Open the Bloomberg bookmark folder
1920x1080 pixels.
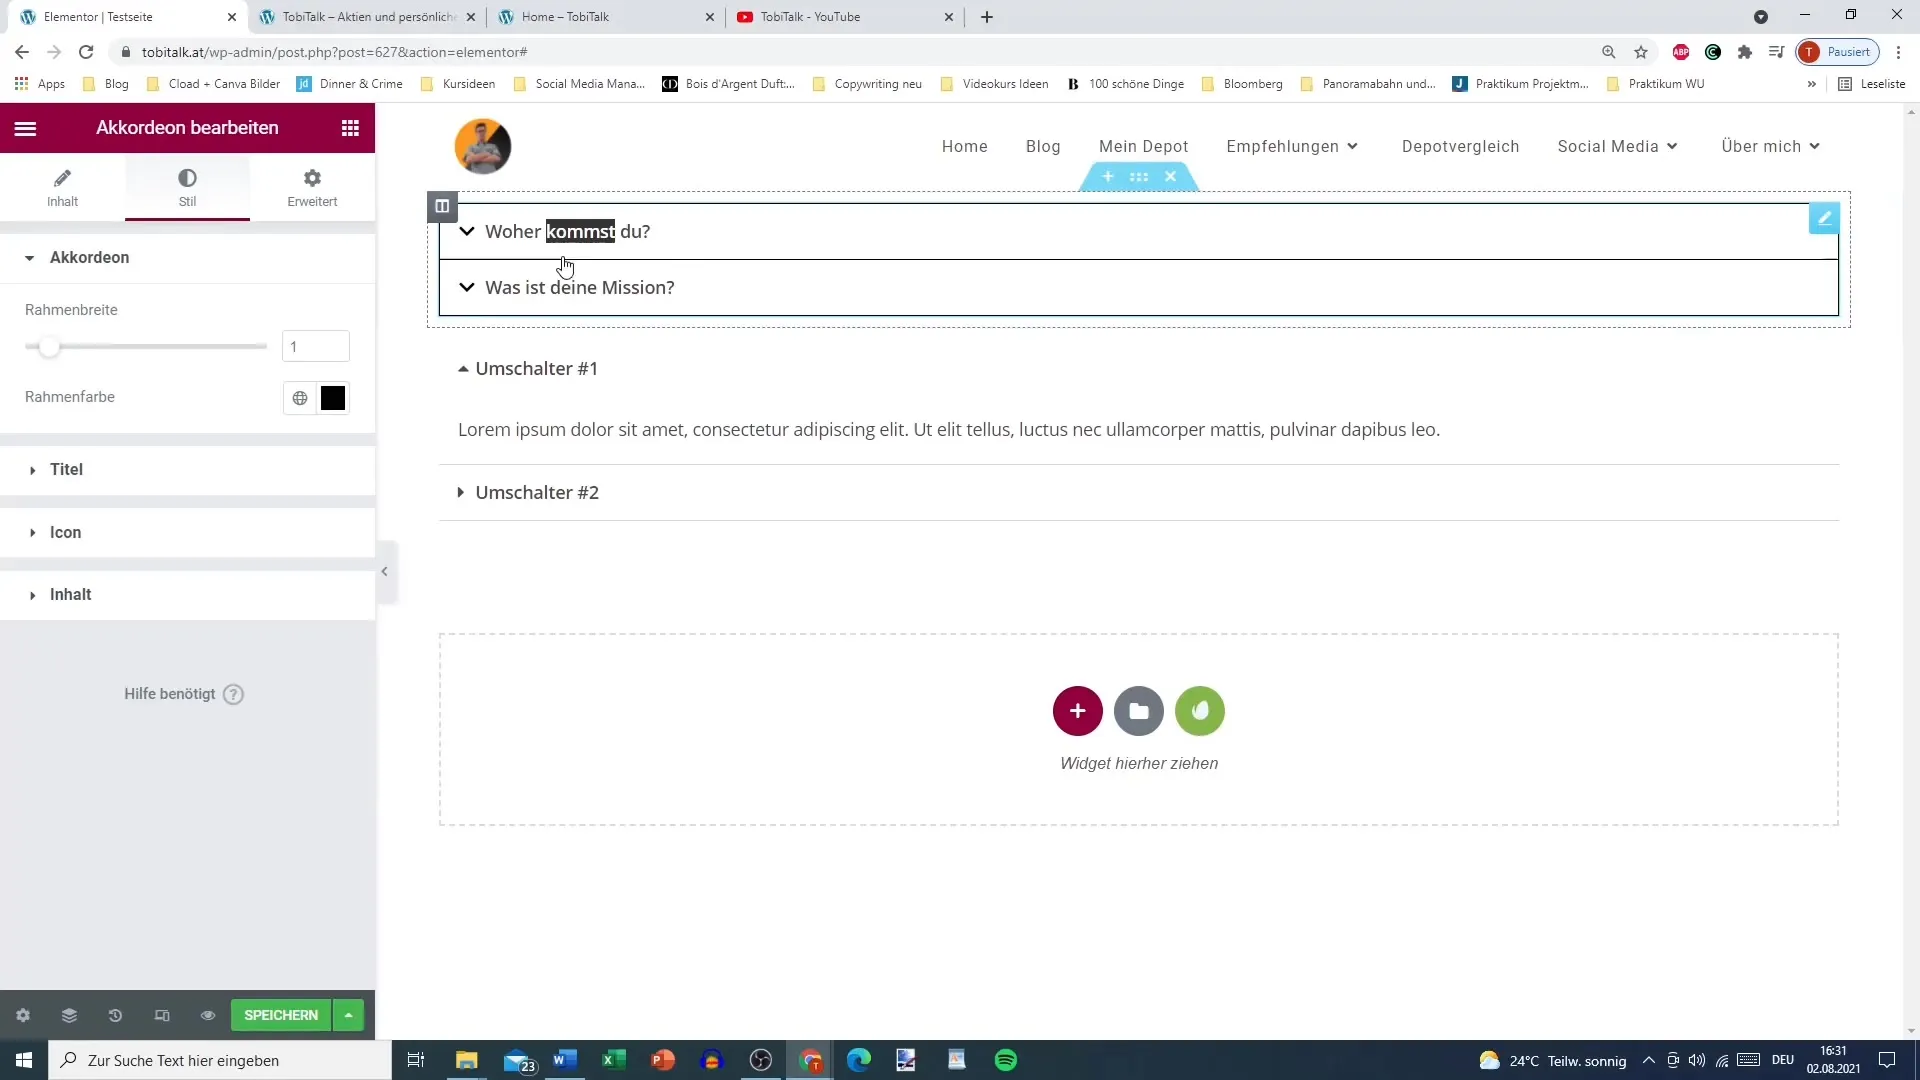pyautogui.click(x=1242, y=84)
